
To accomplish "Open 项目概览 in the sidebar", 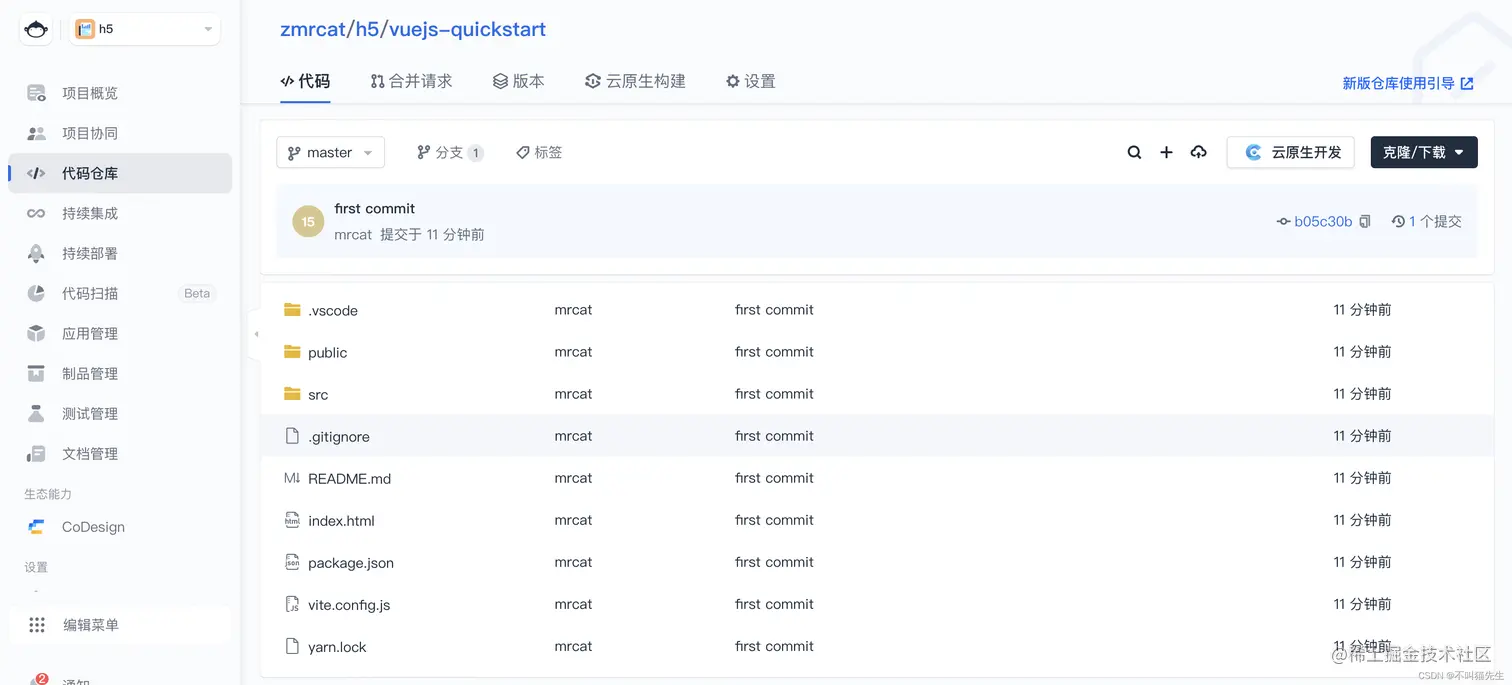I will tap(120, 93).
